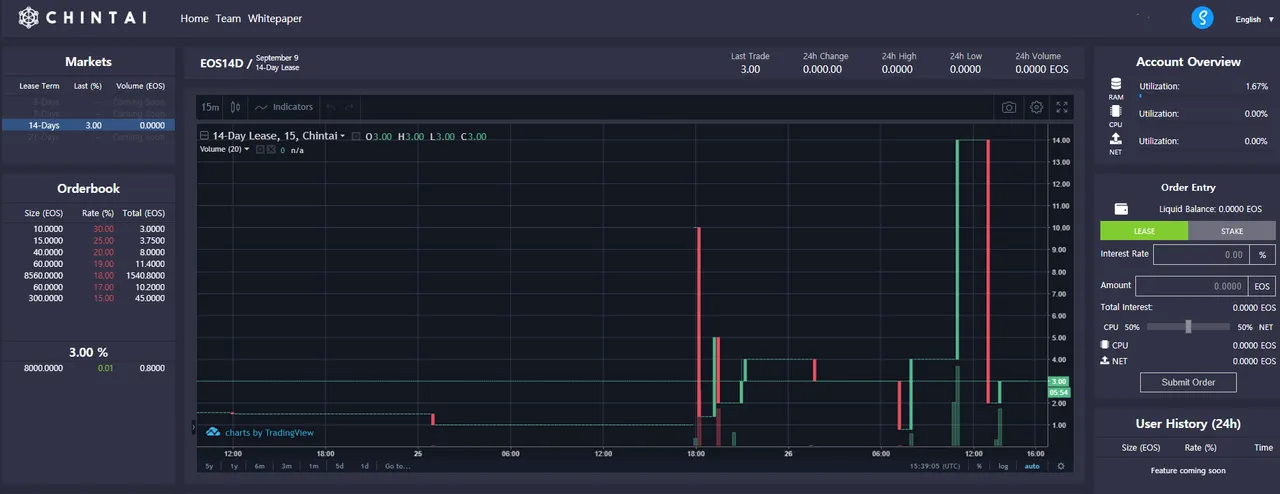Click the CPU utilization icon
The height and width of the screenshot is (494, 1280).
click(1116, 113)
